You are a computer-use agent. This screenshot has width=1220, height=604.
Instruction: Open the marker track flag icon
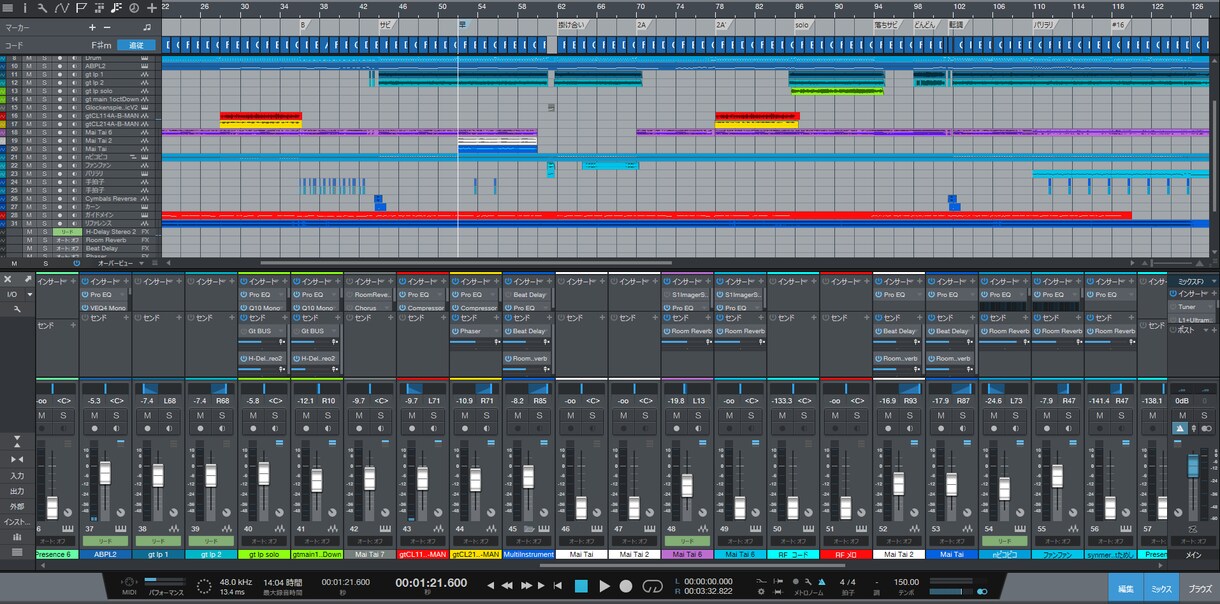pyautogui.click(x=82, y=8)
